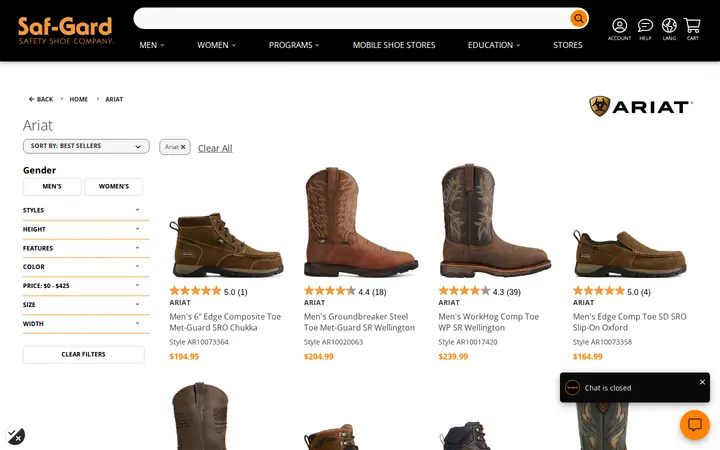This screenshot has width=720, height=450.
Task: Open the Men navigation menu
Action: pyautogui.click(x=152, y=45)
